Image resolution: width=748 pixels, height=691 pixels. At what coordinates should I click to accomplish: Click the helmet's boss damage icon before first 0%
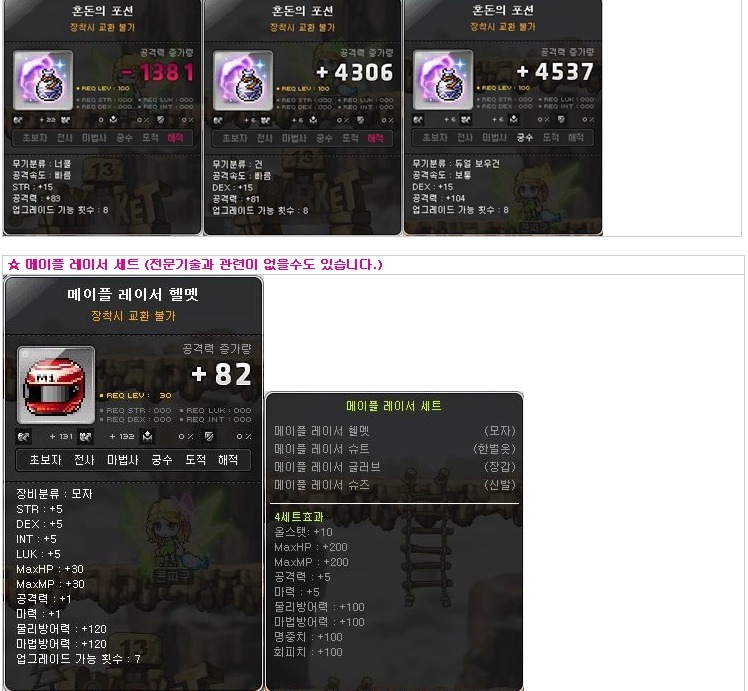coord(147,436)
